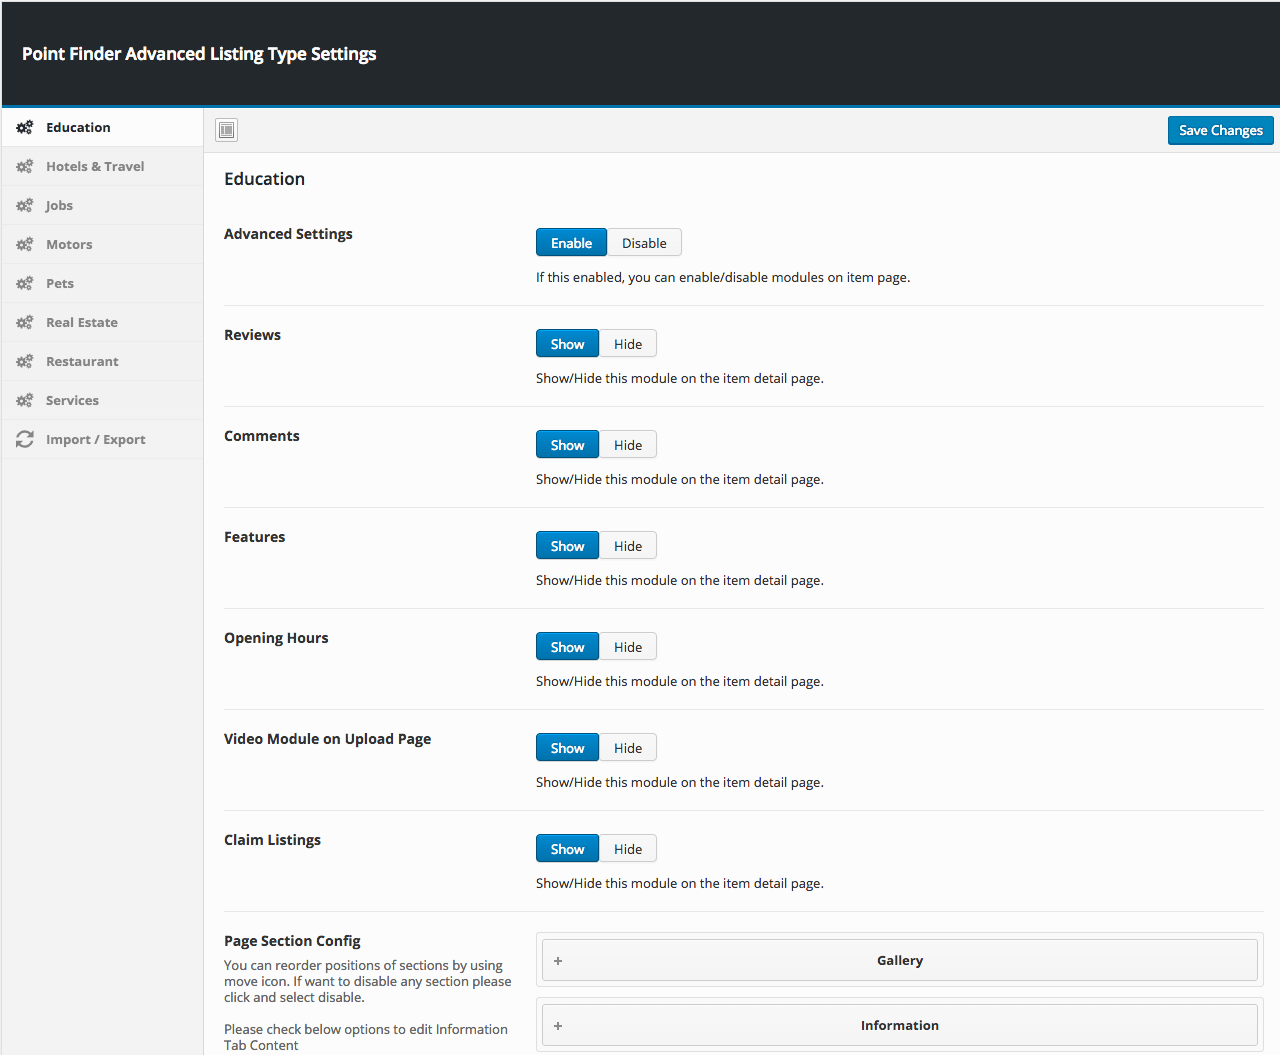Hide the Opening Hours module
Viewport: 1280px width, 1055px height.
[x=628, y=646]
